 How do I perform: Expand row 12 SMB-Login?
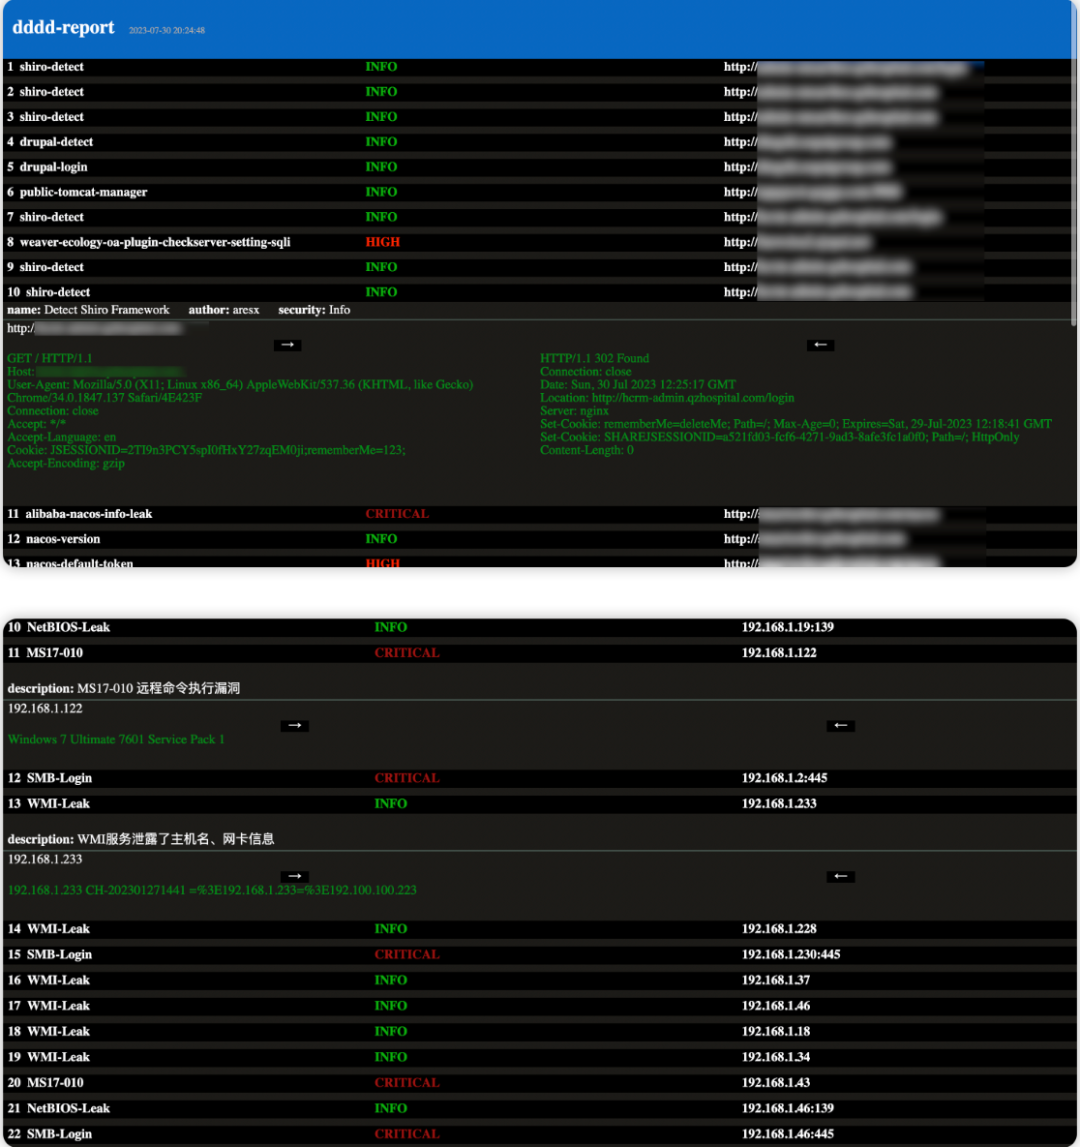pyautogui.click(x=540, y=778)
